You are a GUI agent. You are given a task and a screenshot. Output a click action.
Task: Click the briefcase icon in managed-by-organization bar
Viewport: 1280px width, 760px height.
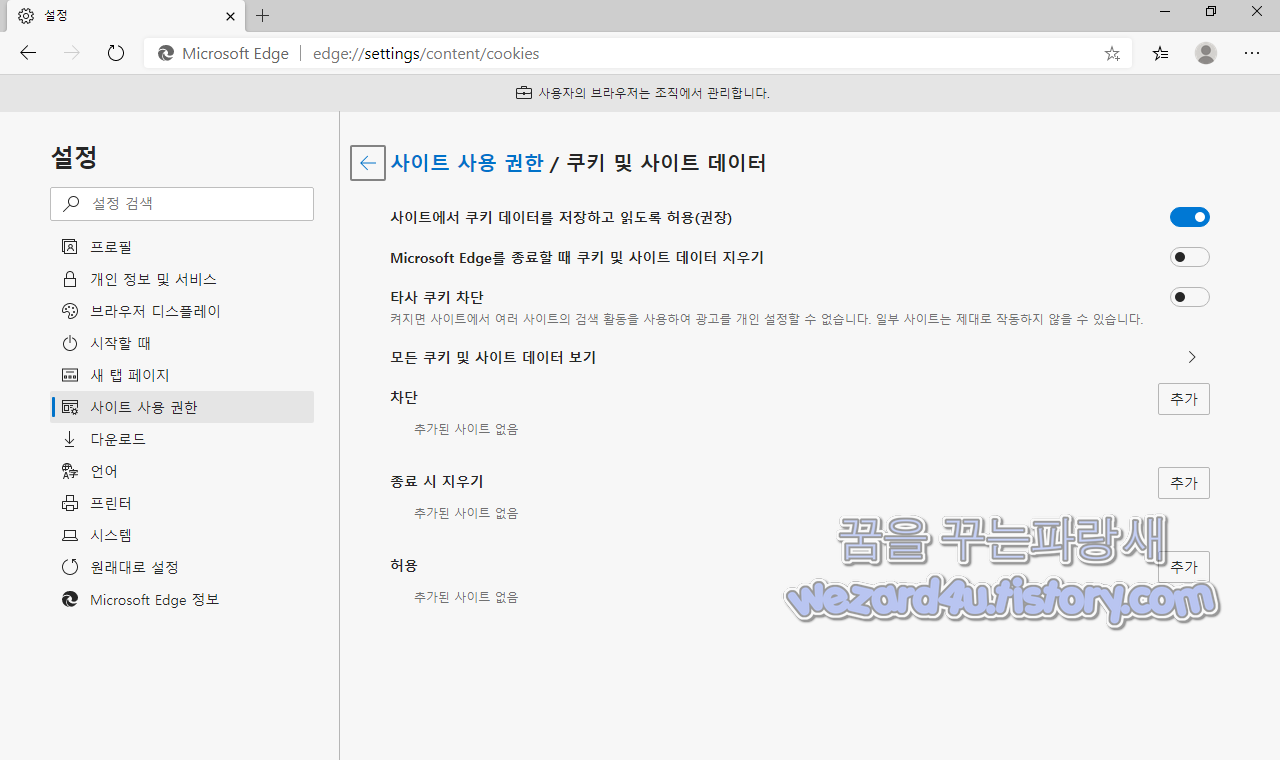[524, 93]
